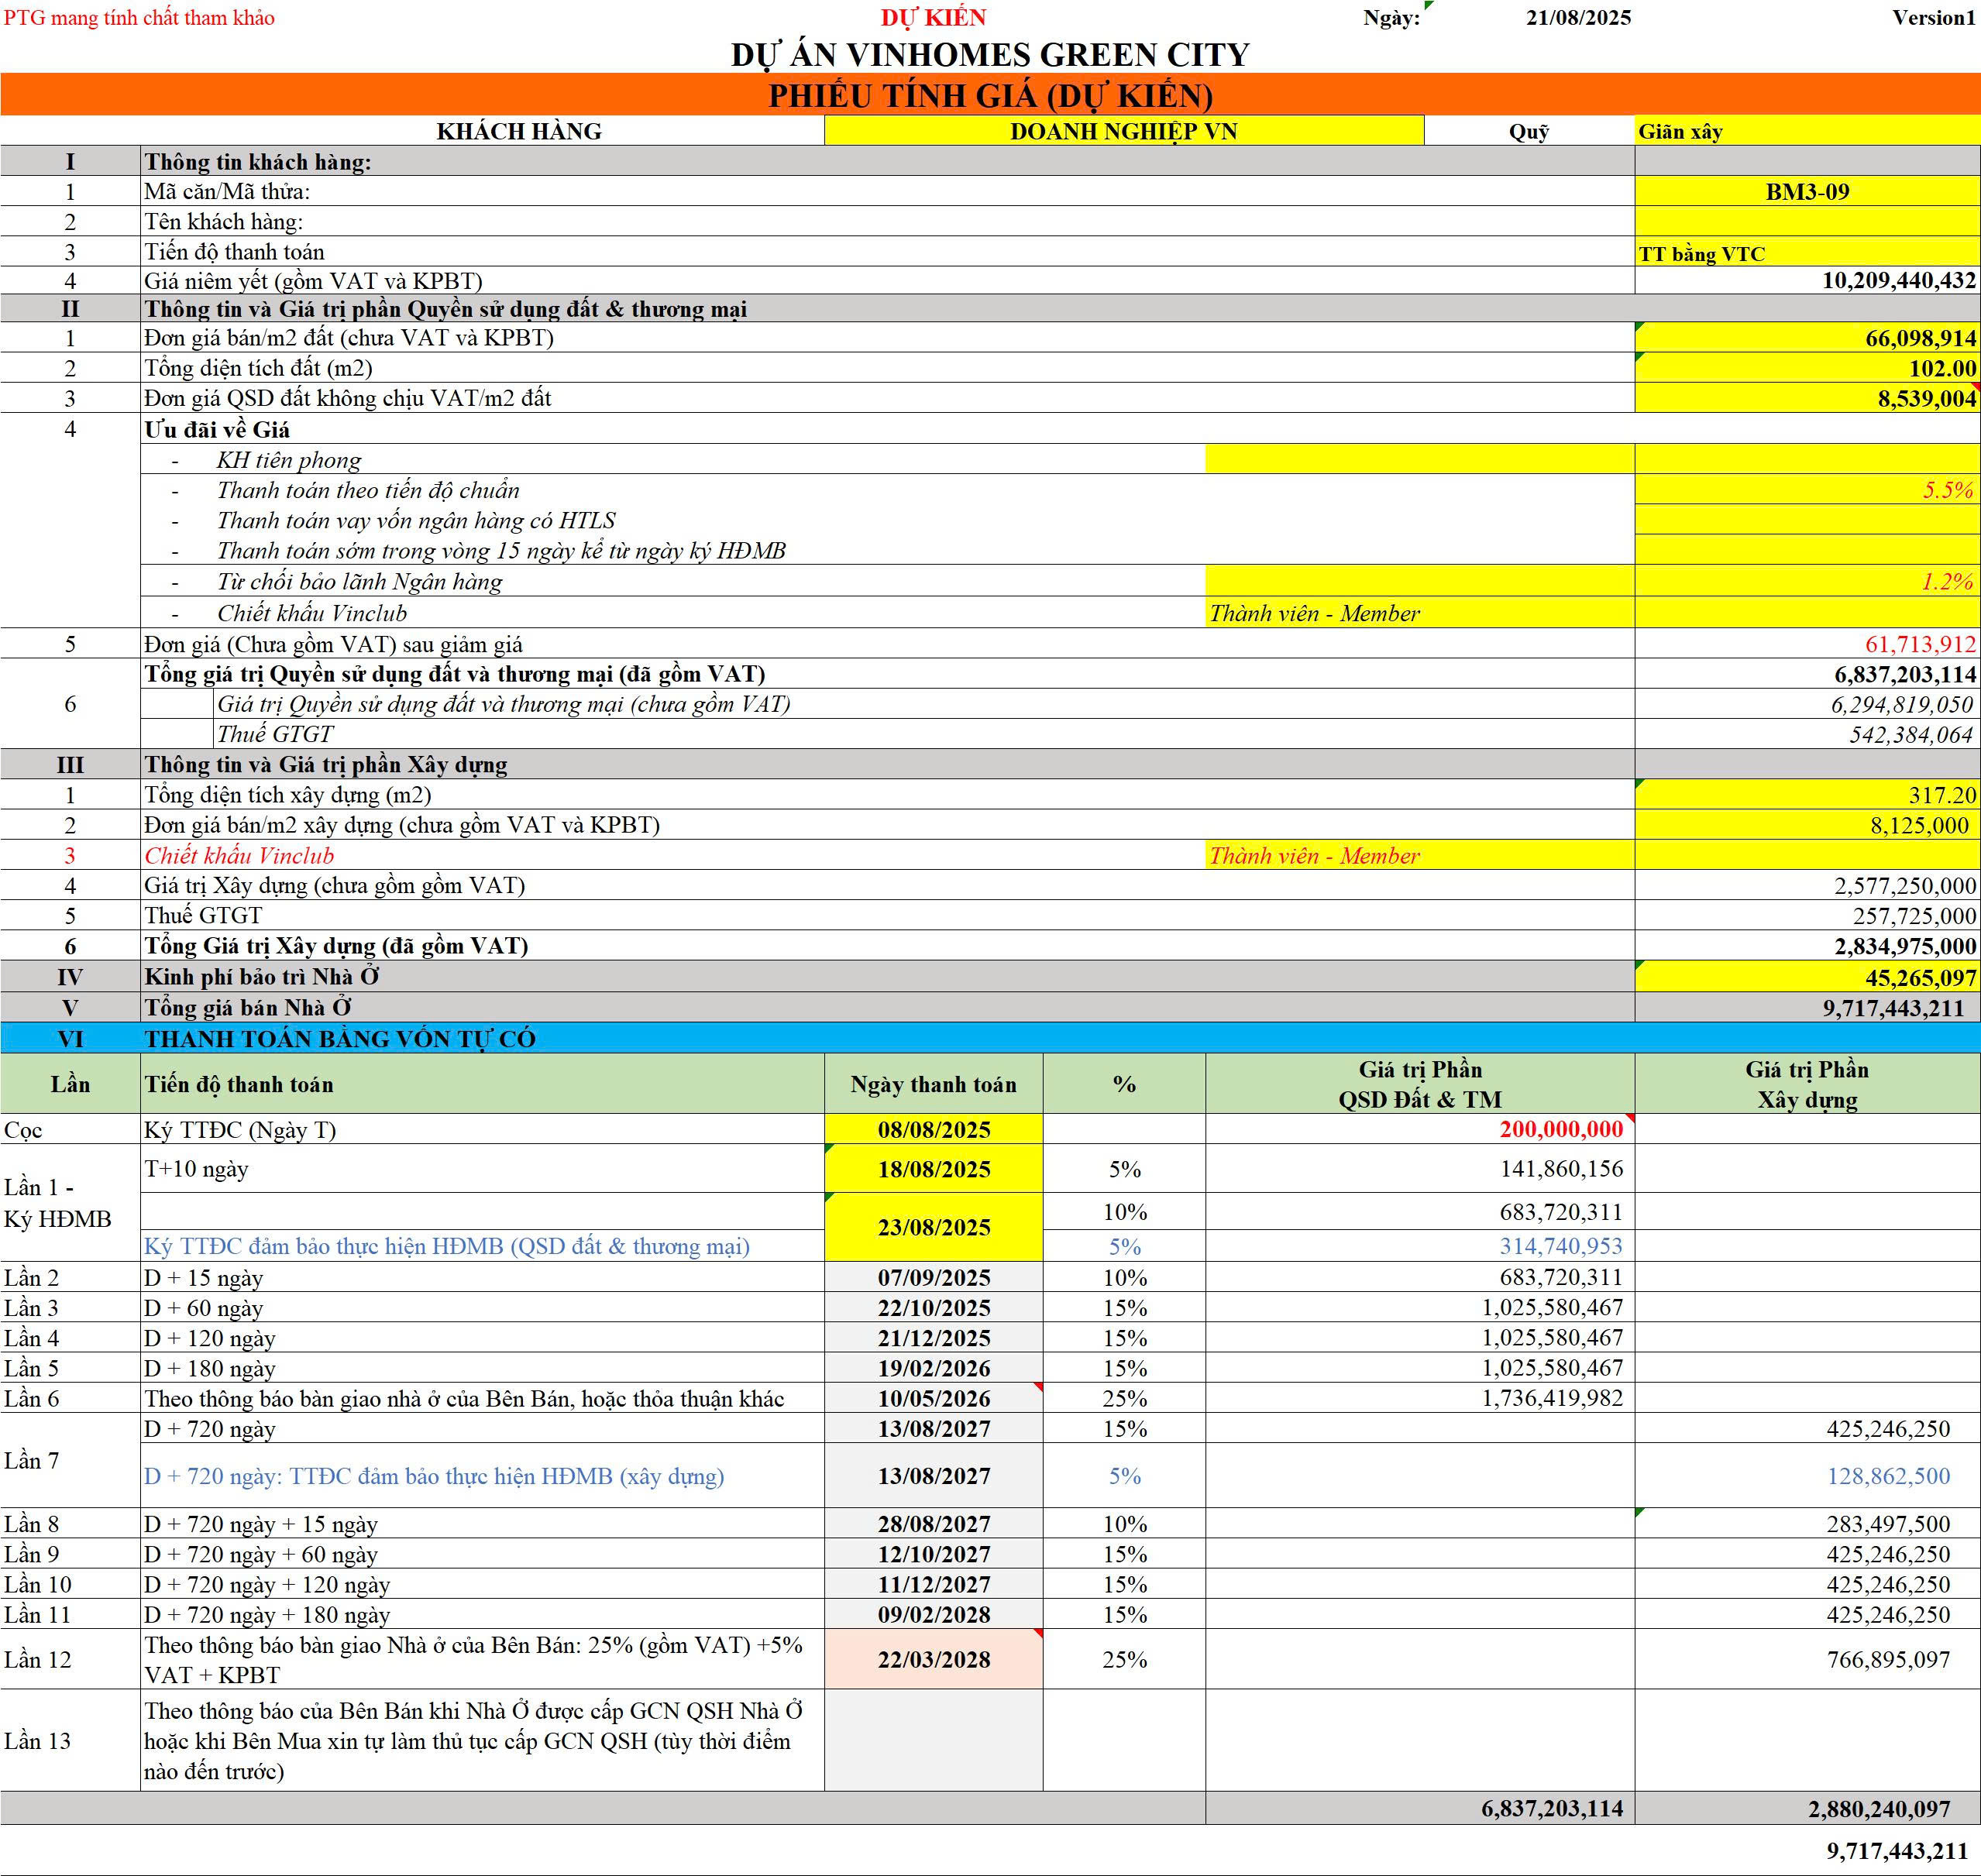Select payment date 23/08/2025
Screen dimensions: 1981x1876
pyautogui.click(x=934, y=1227)
